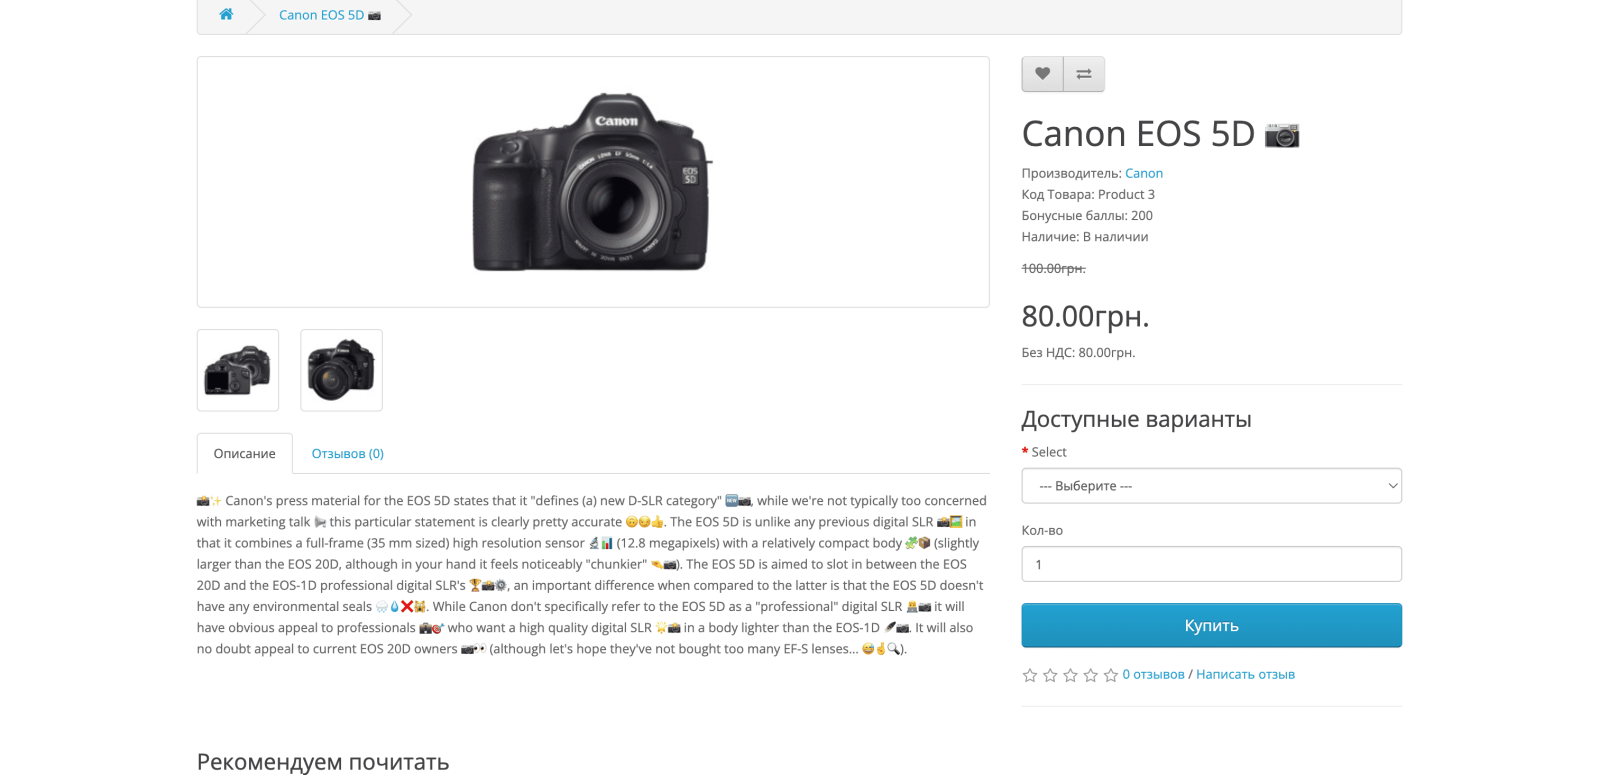Click the main Canon camera product image
Screen dimensions: 1600x784
592,182
